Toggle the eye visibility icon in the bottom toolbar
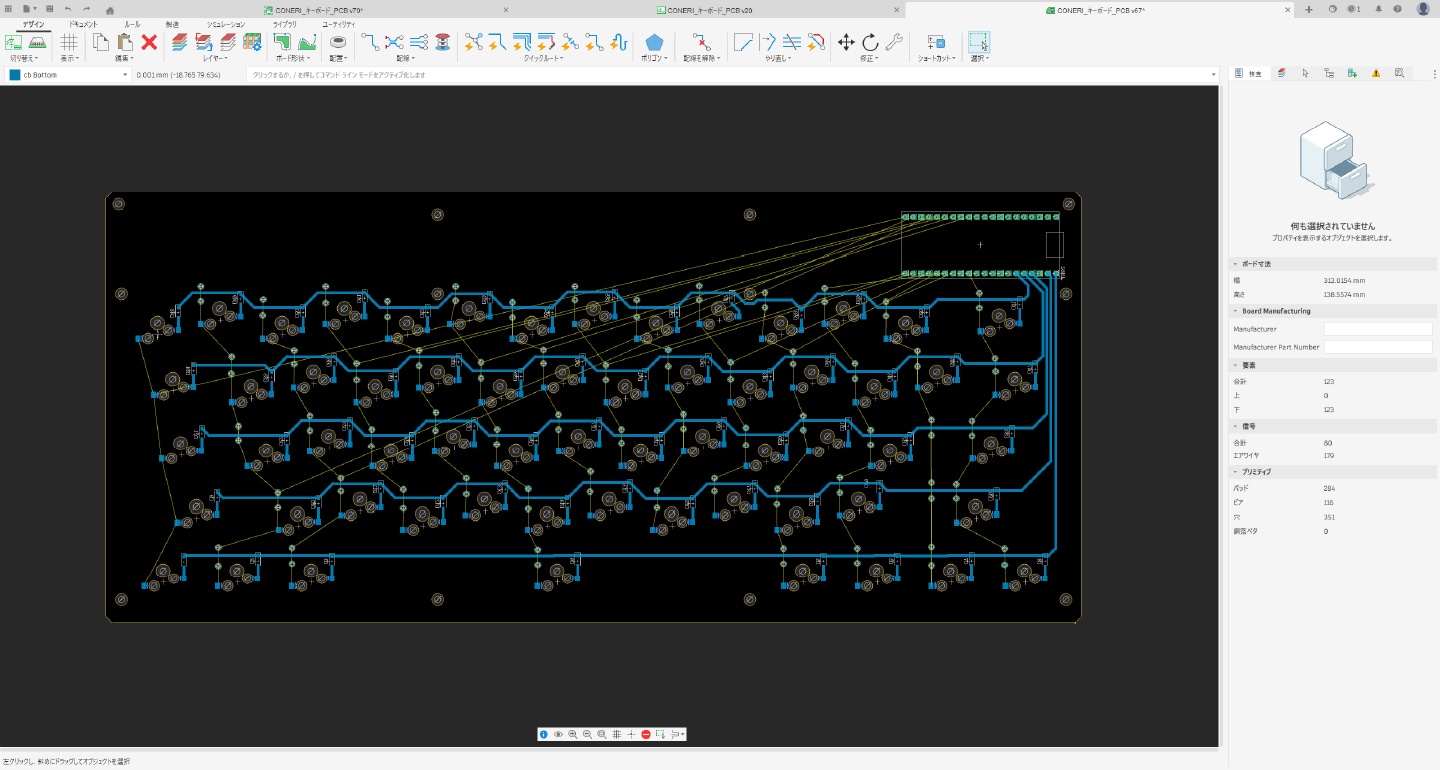Screen dimensions: 1440x770 [558, 734]
